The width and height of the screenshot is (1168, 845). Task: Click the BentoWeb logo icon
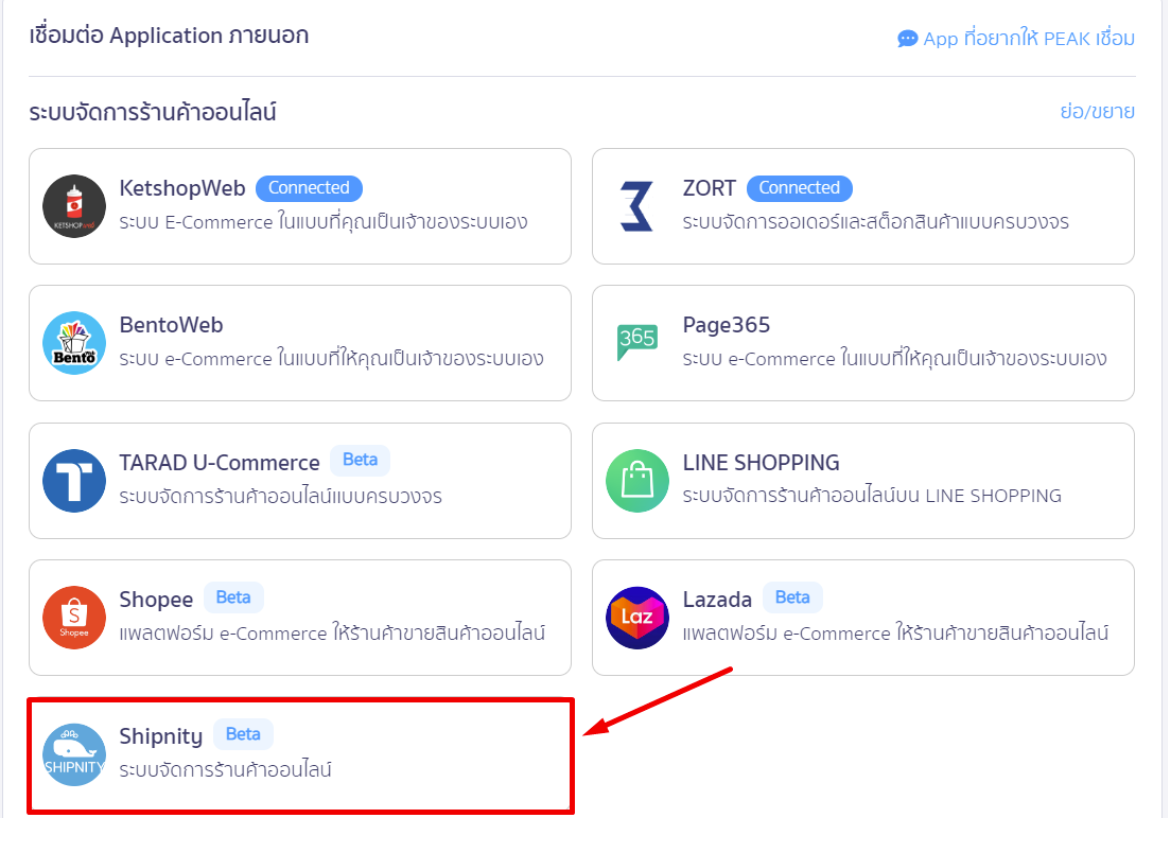click(x=74, y=343)
